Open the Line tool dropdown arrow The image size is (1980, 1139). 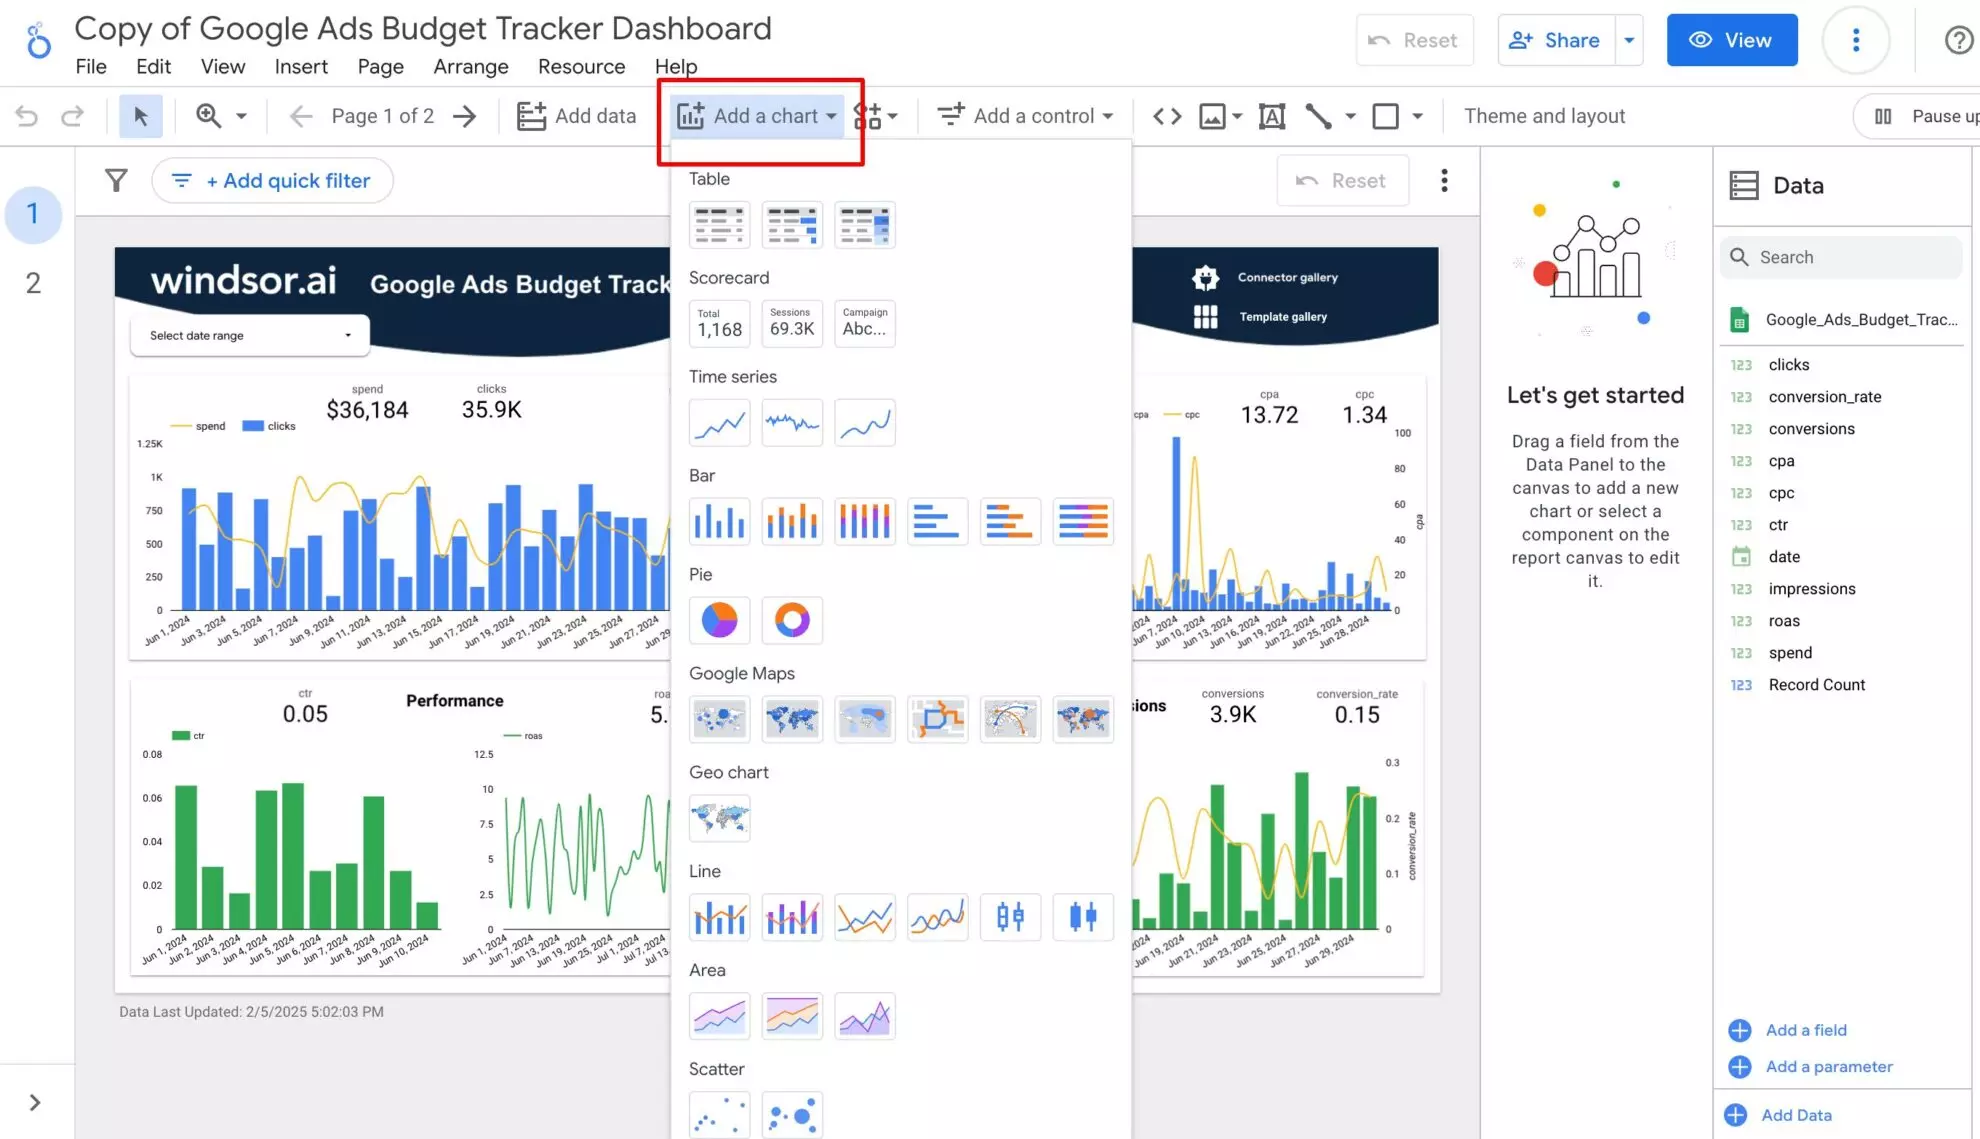tap(1350, 116)
